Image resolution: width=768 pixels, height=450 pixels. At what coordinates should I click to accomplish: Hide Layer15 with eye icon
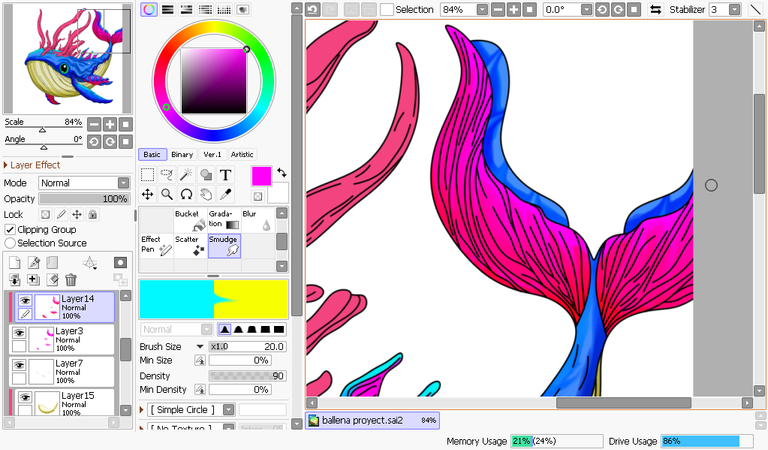tap(25, 397)
